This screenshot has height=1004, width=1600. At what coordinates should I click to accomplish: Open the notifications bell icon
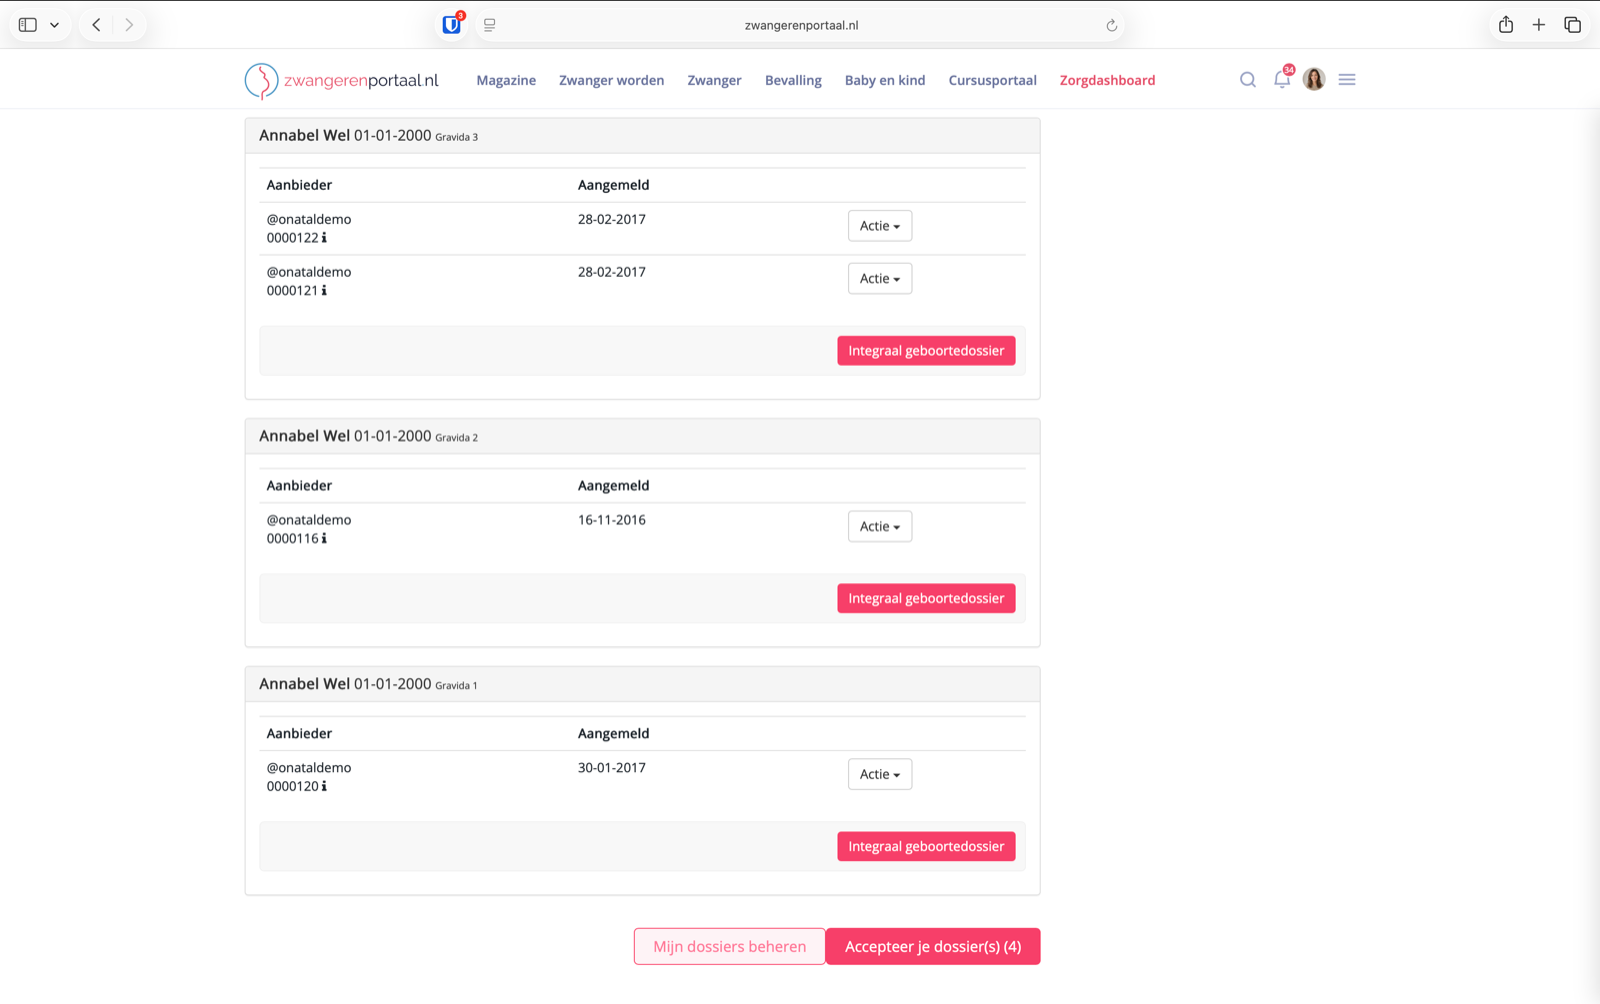1282,79
